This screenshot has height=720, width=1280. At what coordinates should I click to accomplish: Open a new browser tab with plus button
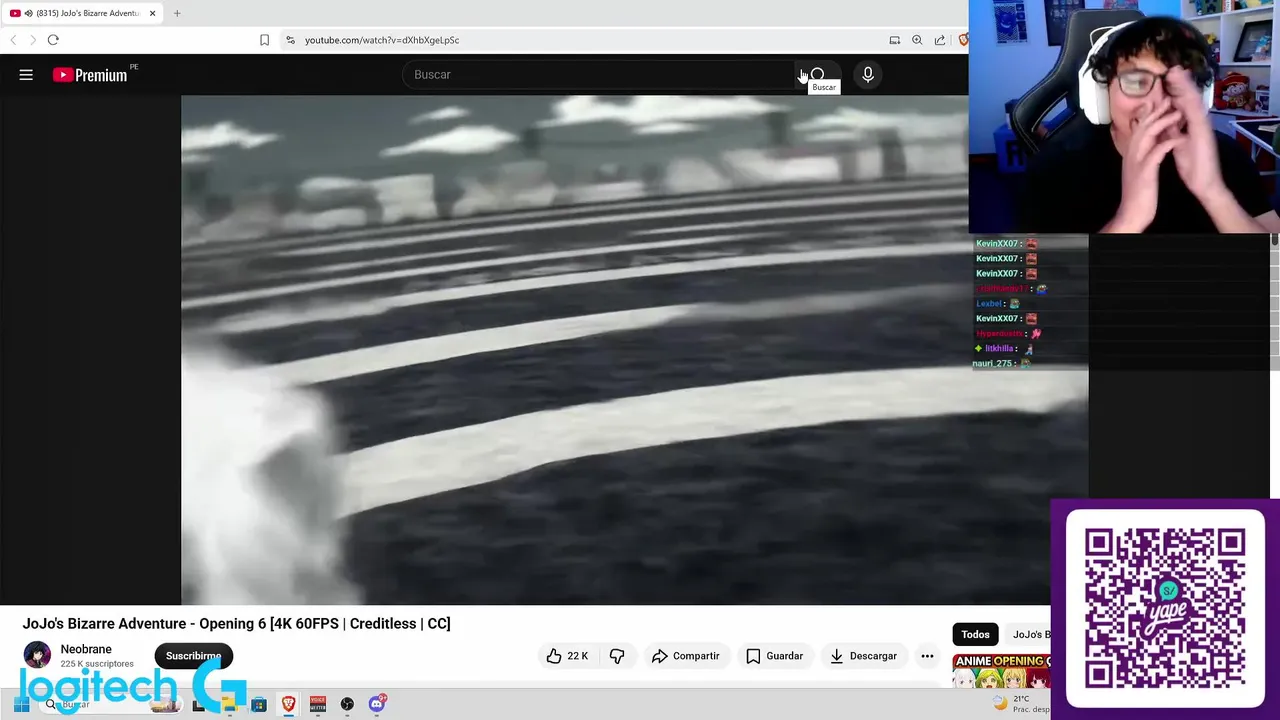177,13
